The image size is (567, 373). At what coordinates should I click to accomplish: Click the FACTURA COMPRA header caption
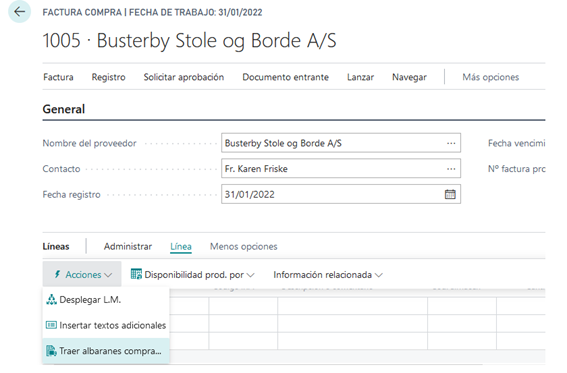(x=152, y=12)
